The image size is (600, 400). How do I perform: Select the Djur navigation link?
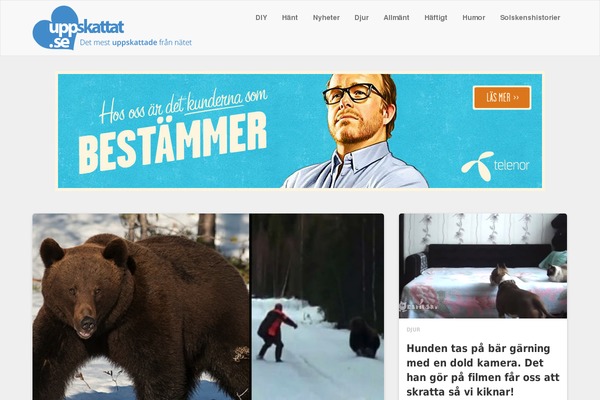362,18
